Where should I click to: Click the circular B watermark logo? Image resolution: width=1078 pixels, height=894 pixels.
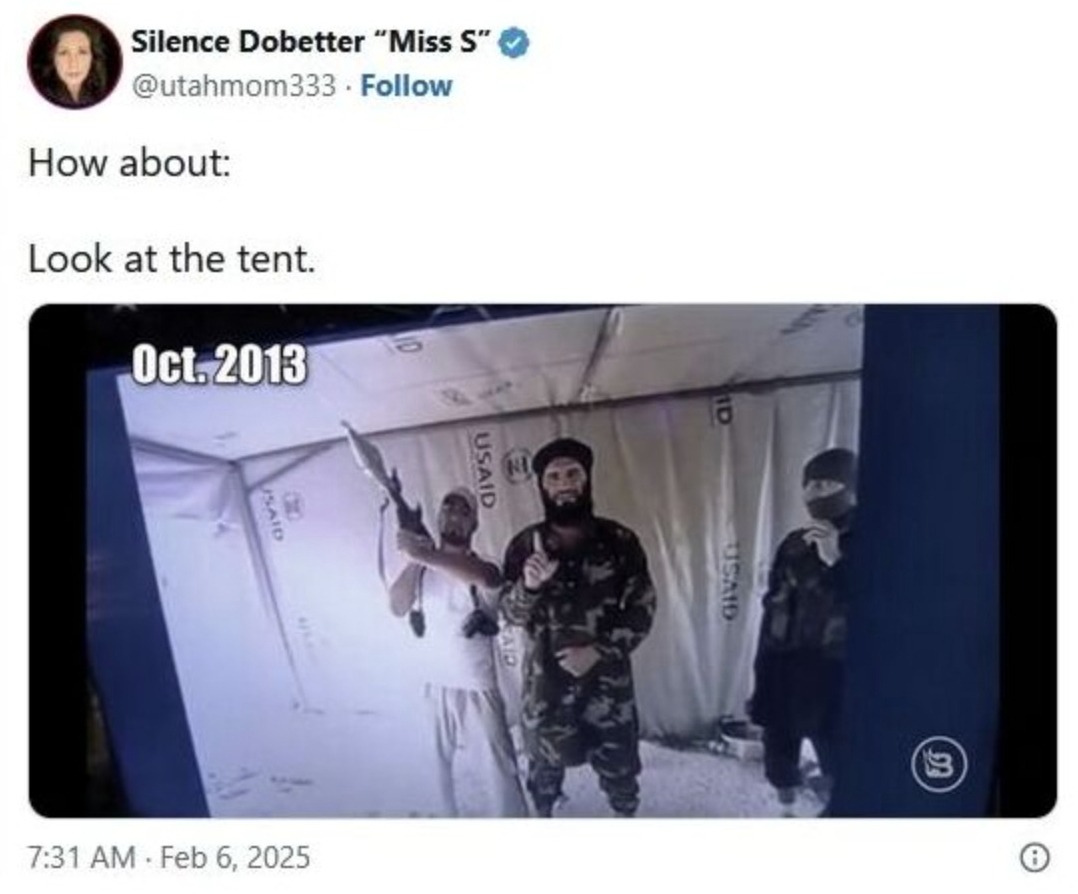tap(939, 764)
